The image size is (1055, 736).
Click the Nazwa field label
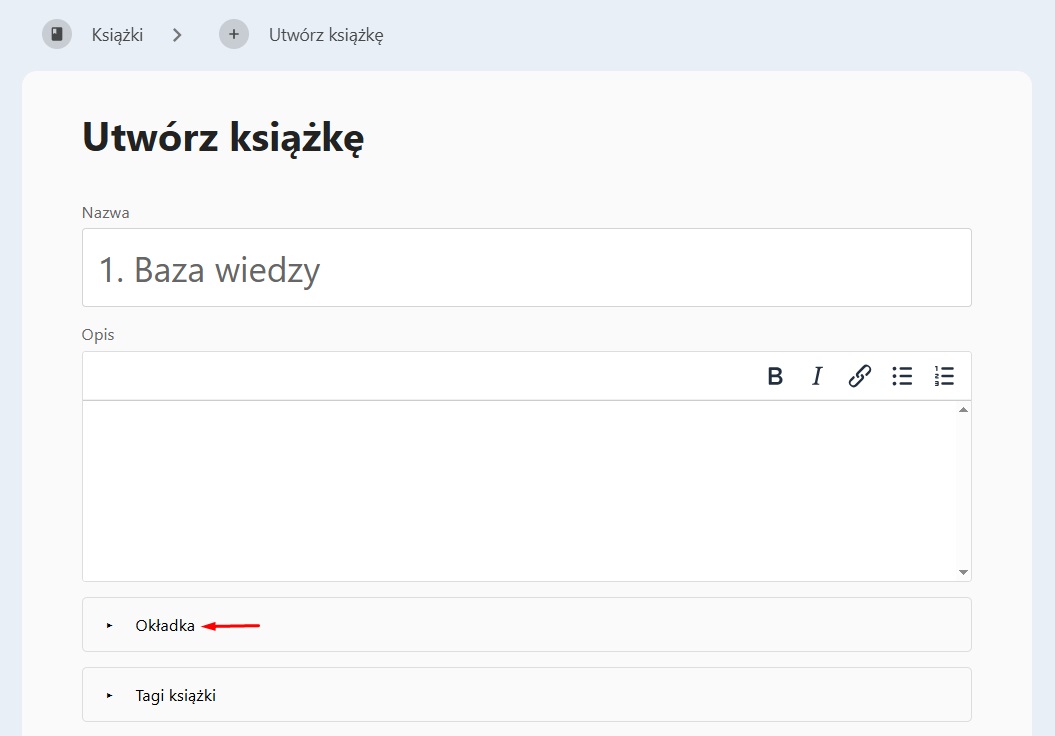[106, 212]
